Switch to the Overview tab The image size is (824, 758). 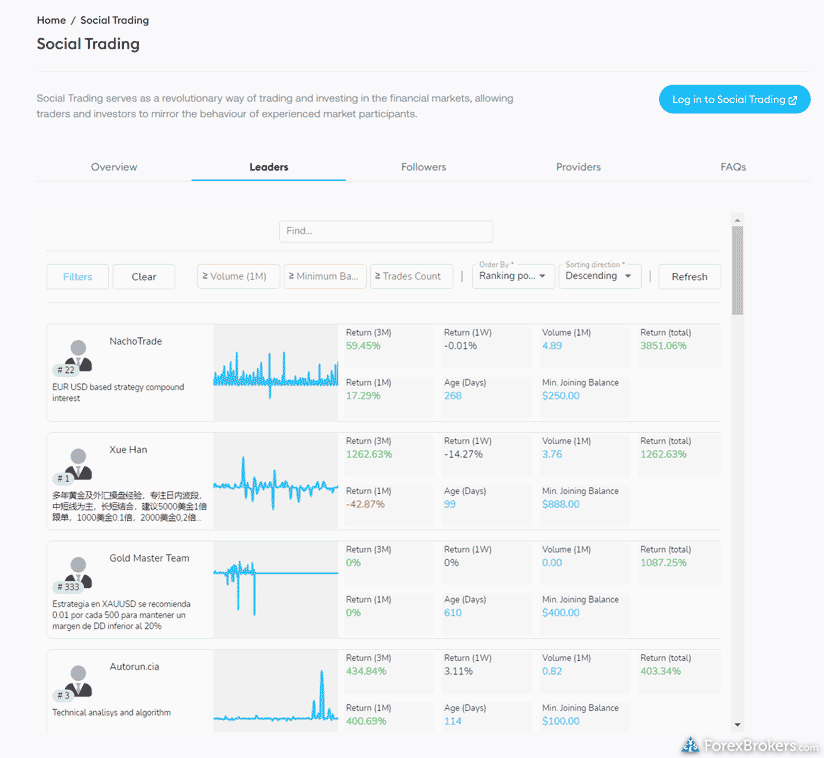(114, 167)
